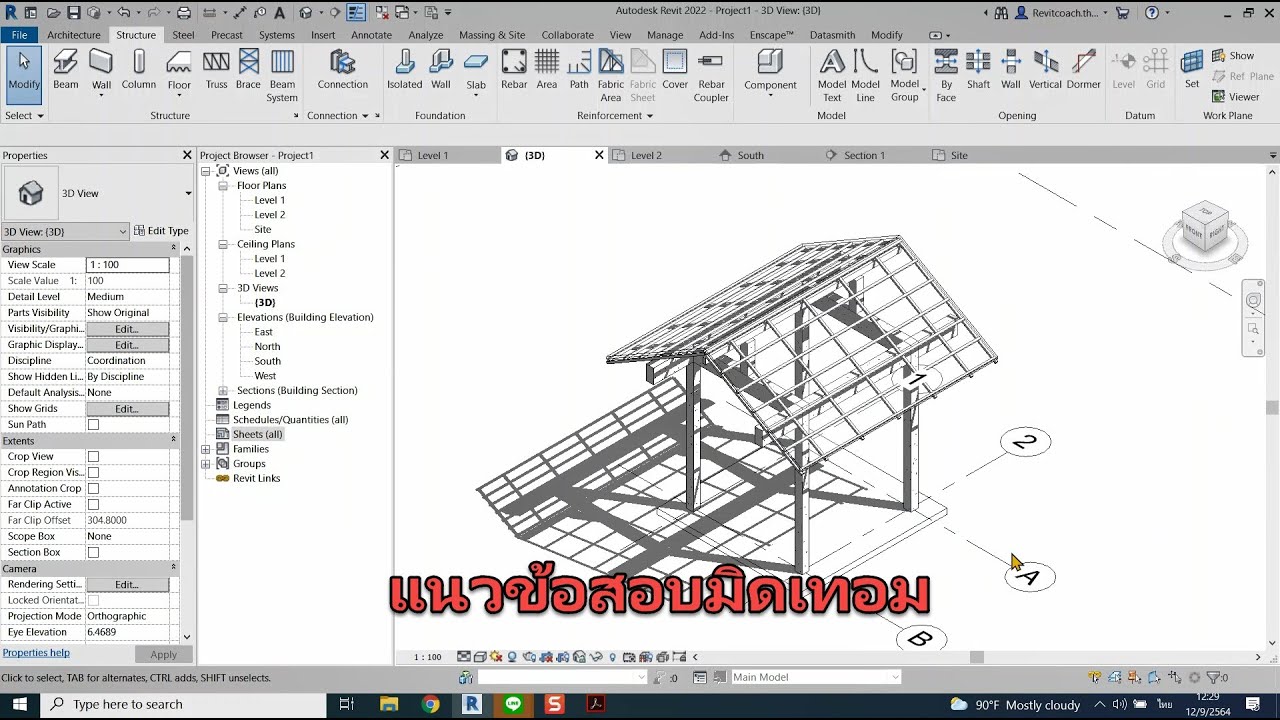This screenshot has width=1280, height=720.
Task: Select the Isolated foundation tool
Action: point(405,71)
